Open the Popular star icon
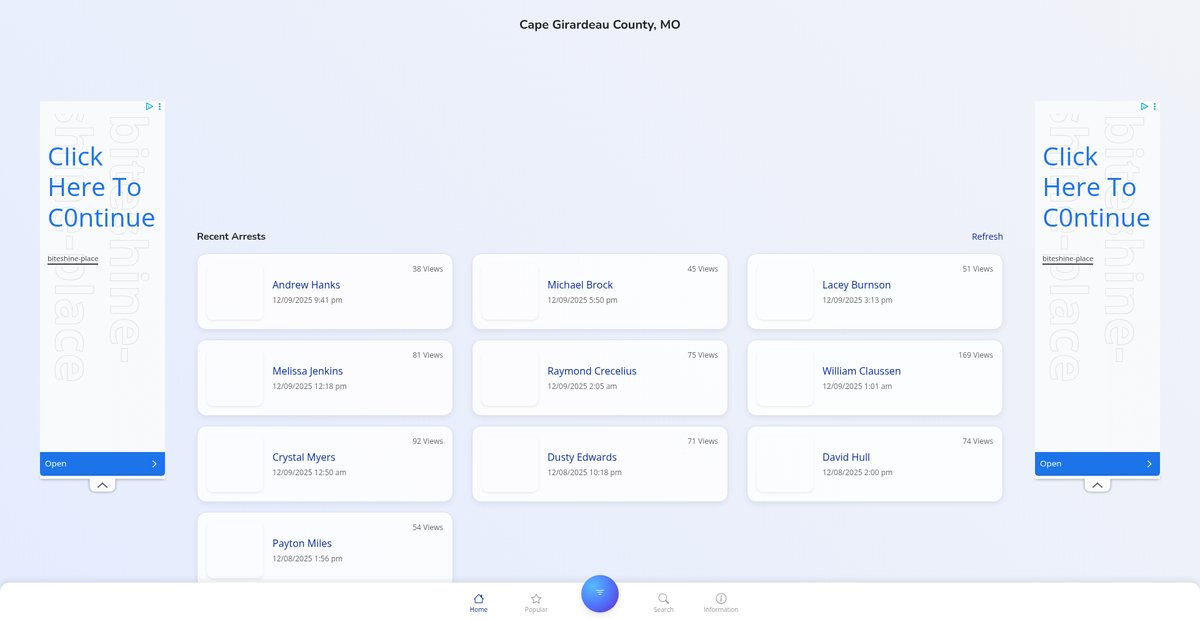The height and width of the screenshot is (620, 1200). pos(536,598)
